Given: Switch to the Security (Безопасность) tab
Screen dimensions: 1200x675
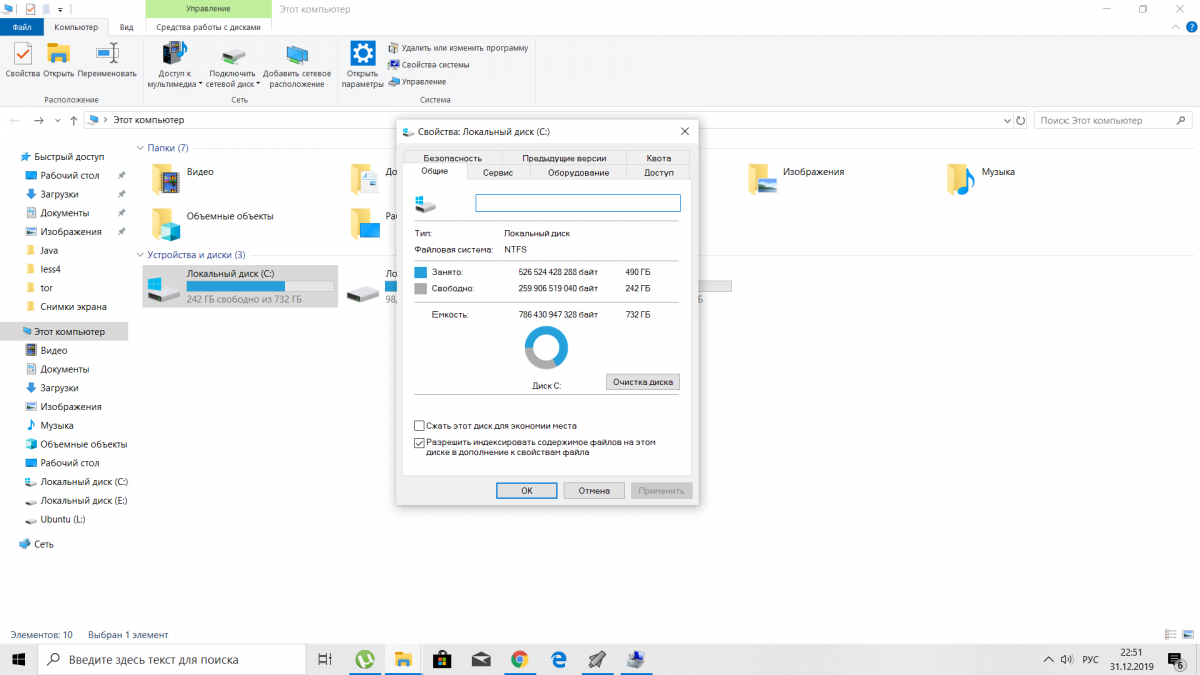Looking at the screenshot, I should point(452,158).
